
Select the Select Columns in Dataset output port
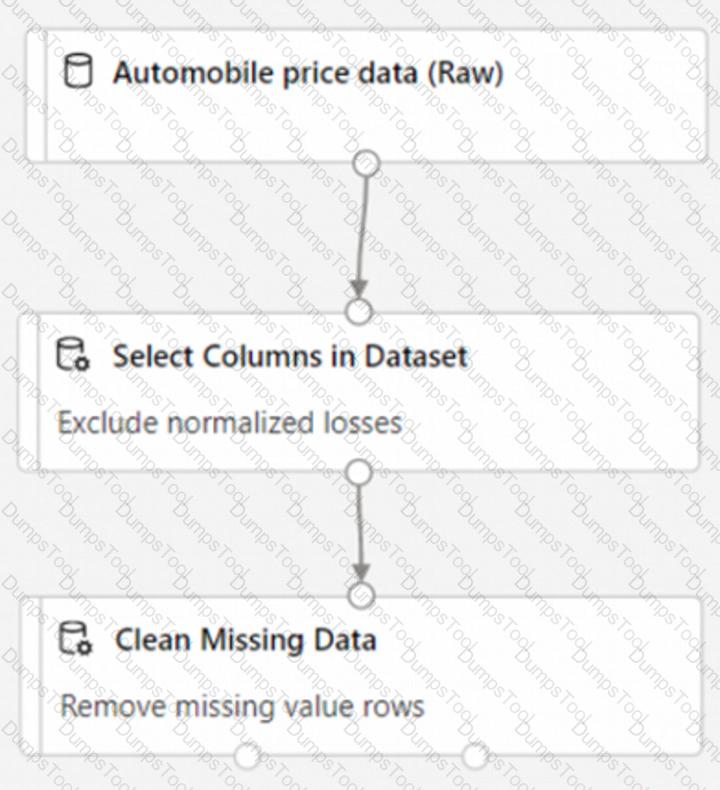click(358, 472)
